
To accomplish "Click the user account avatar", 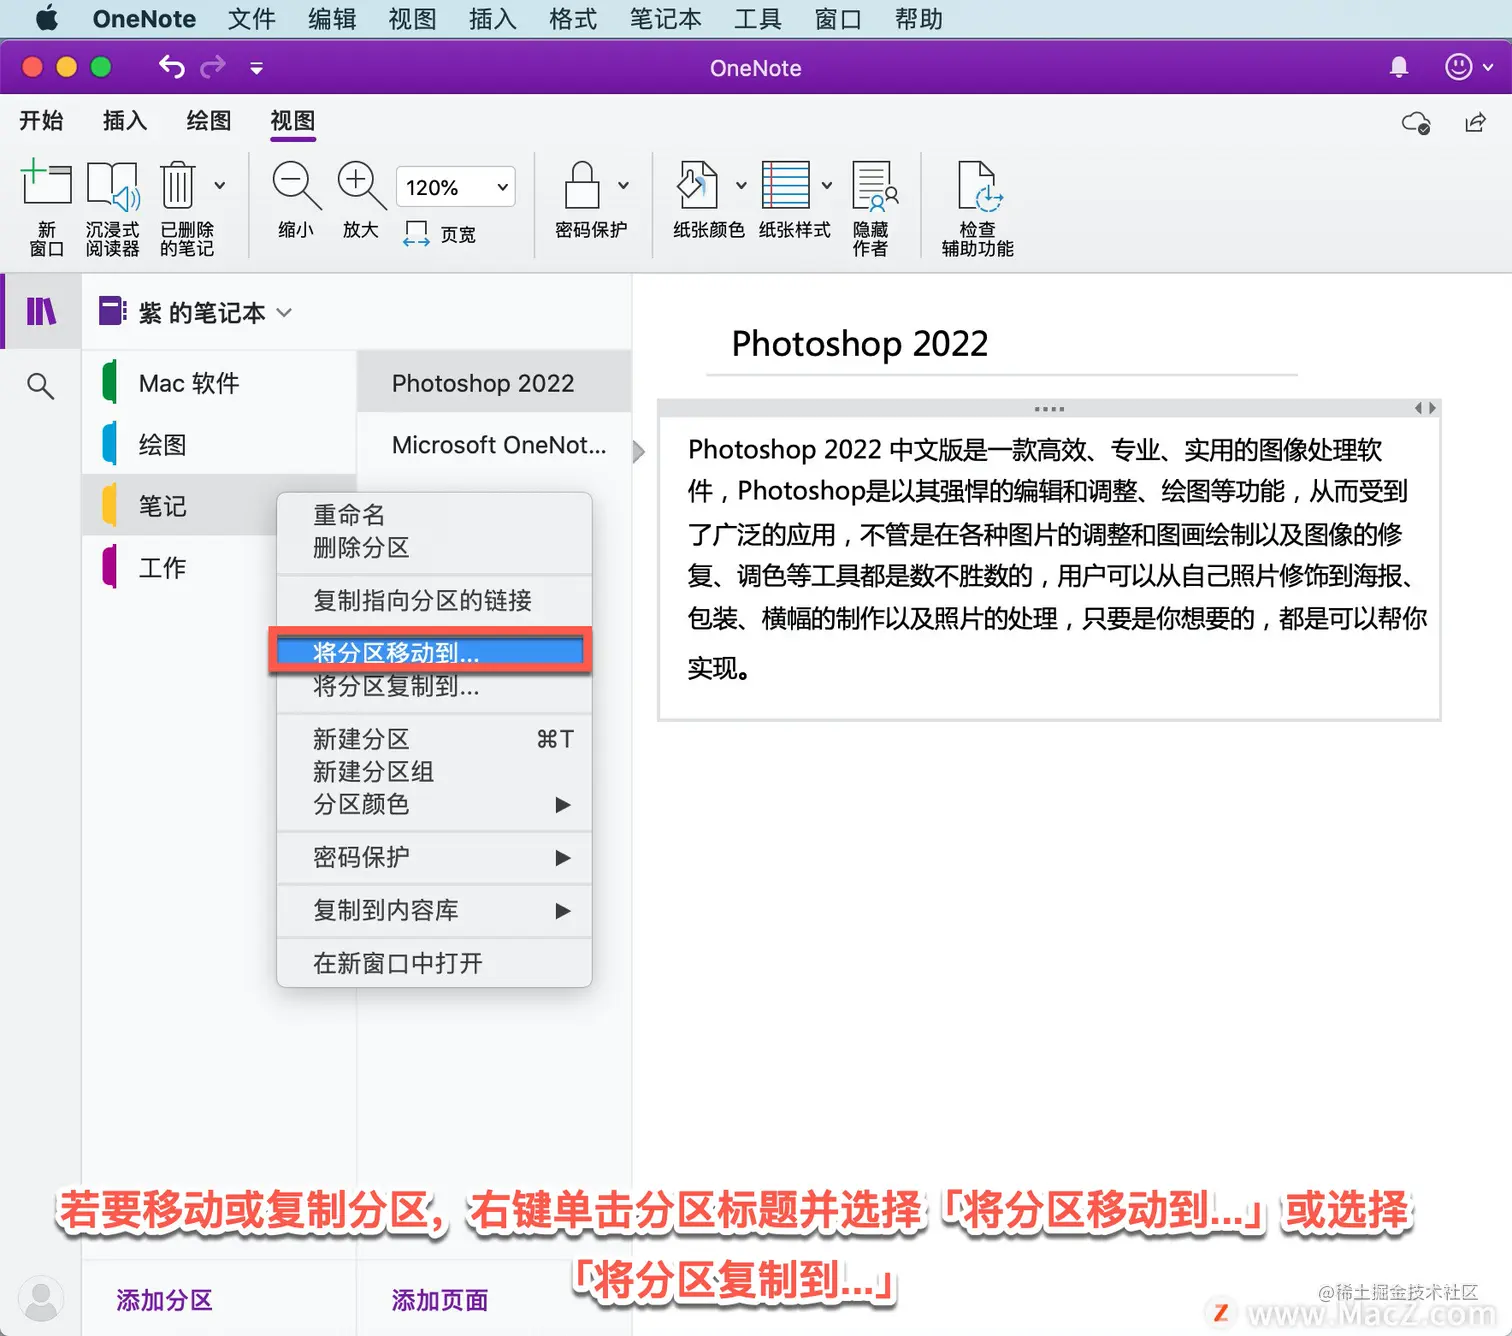I will (41, 1299).
